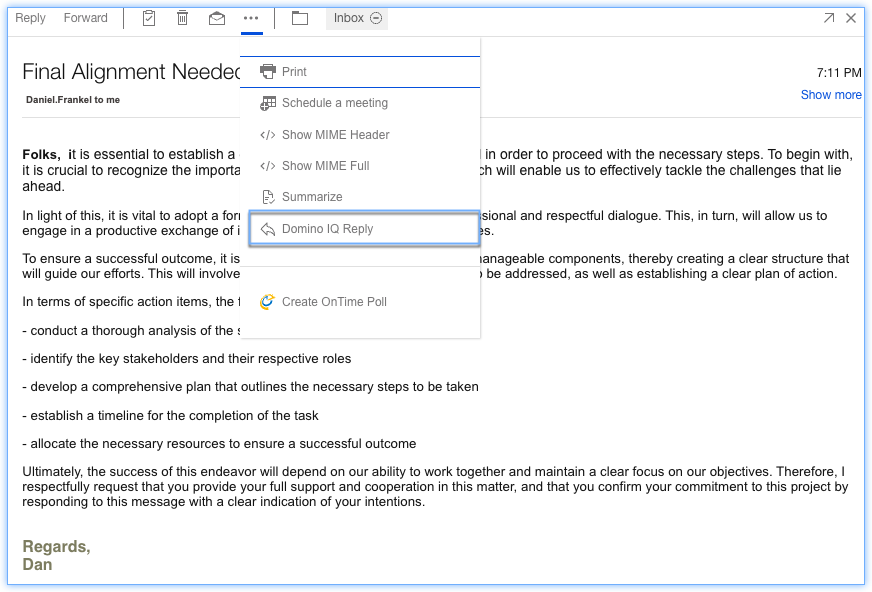Viewport: 872px width, 592px height.
Task: Open the three-dot More actions menu
Action: (x=251, y=18)
